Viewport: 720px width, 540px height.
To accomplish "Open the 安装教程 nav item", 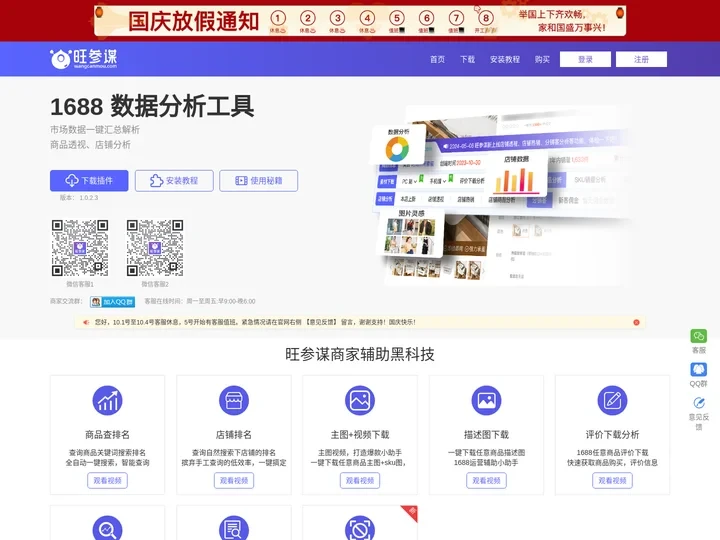I will tap(505, 59).
